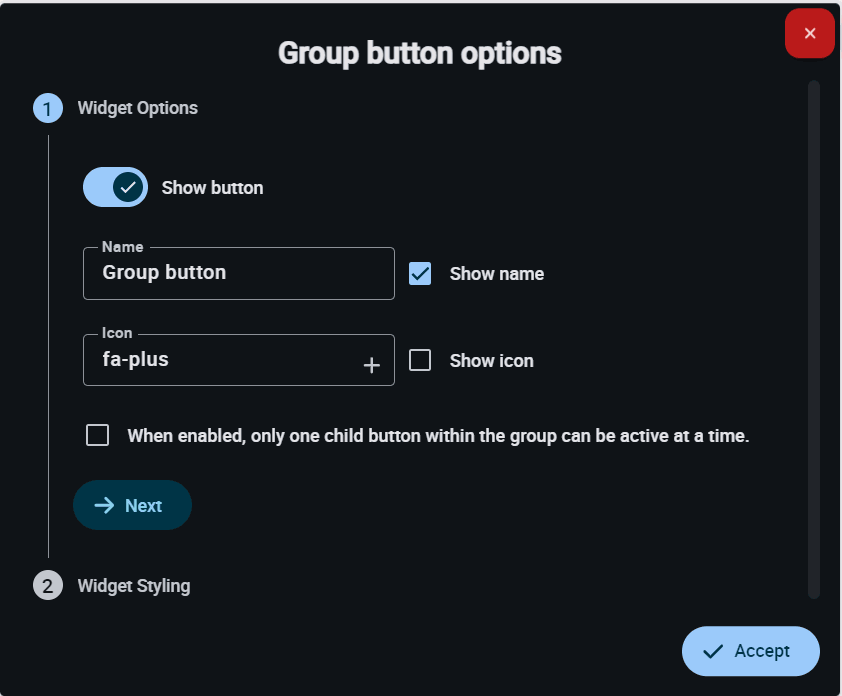842x696 pixels.
Task: Uncheck the Show name checkbox
Action: (x=420, y=273)
